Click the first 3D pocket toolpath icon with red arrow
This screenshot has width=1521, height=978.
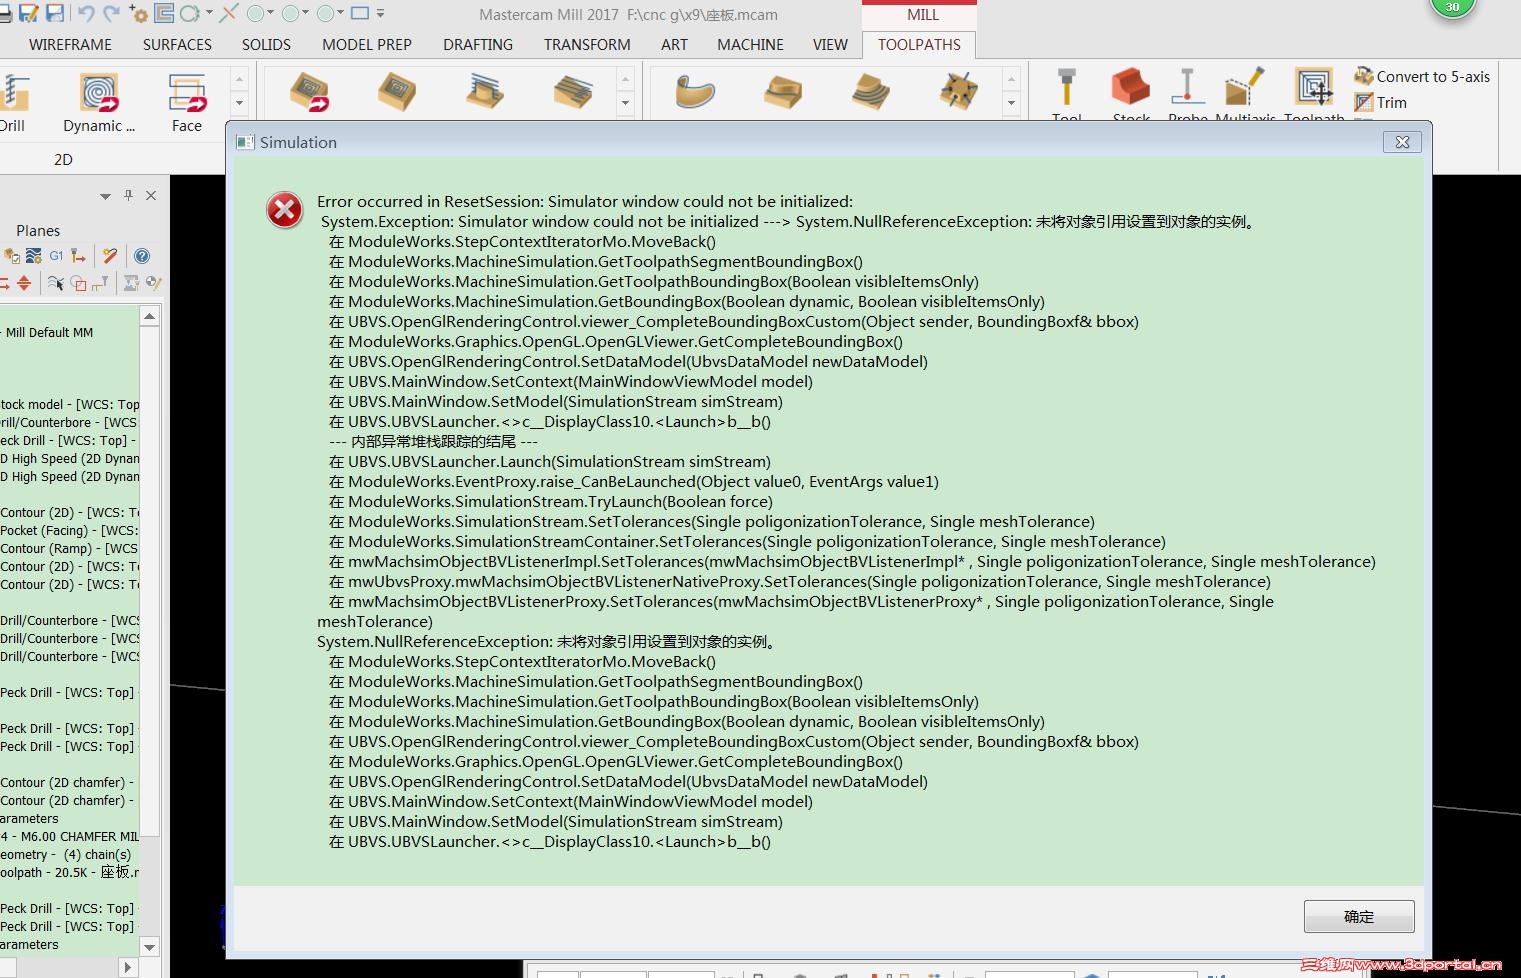coord(309,92)
